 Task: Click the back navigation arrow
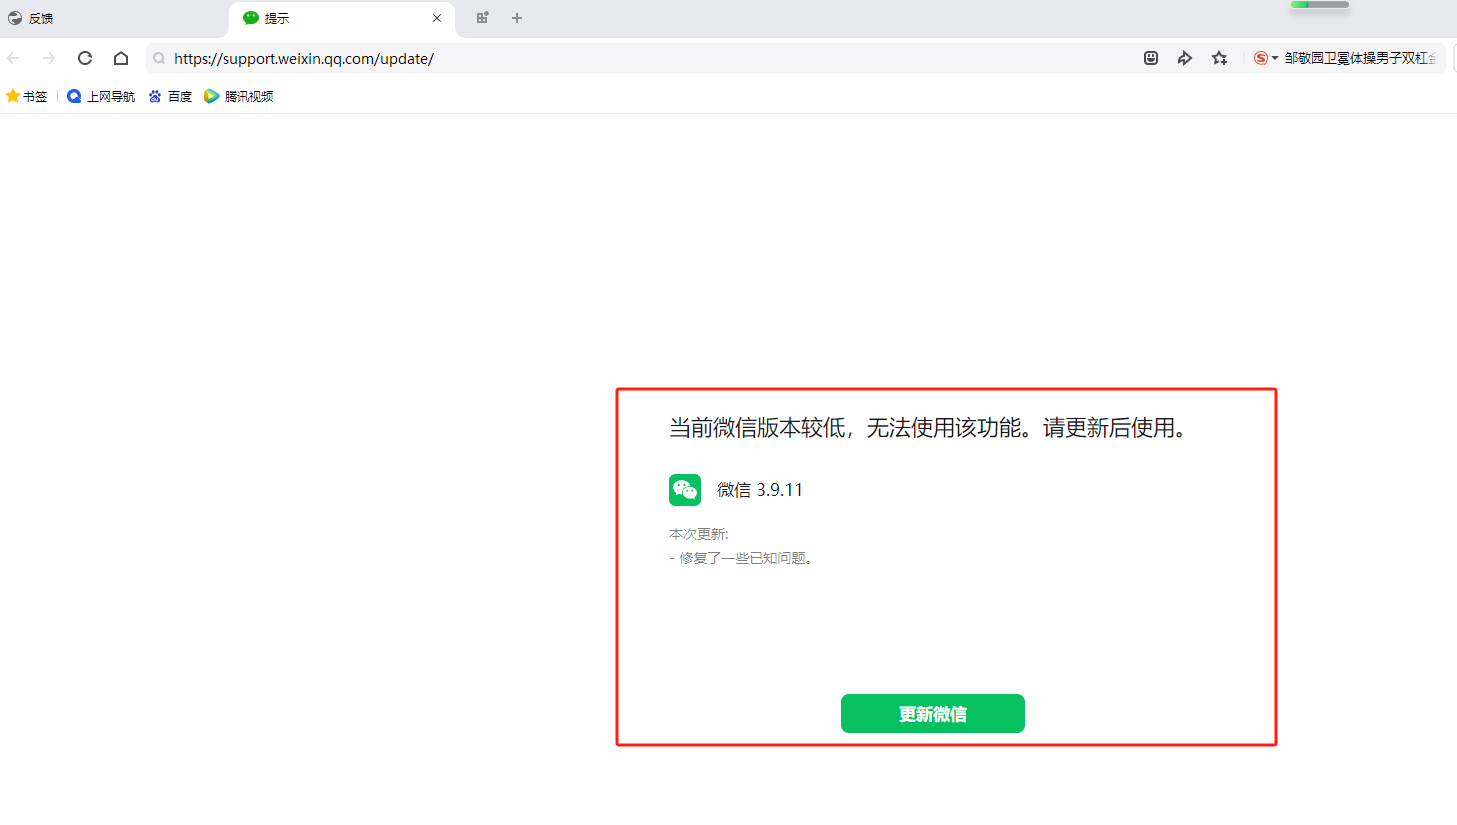click(13, 58)
